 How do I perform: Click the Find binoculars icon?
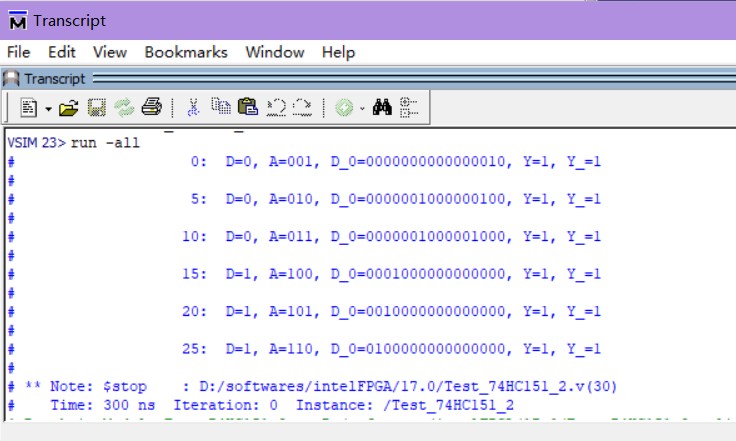pos(382,107)
